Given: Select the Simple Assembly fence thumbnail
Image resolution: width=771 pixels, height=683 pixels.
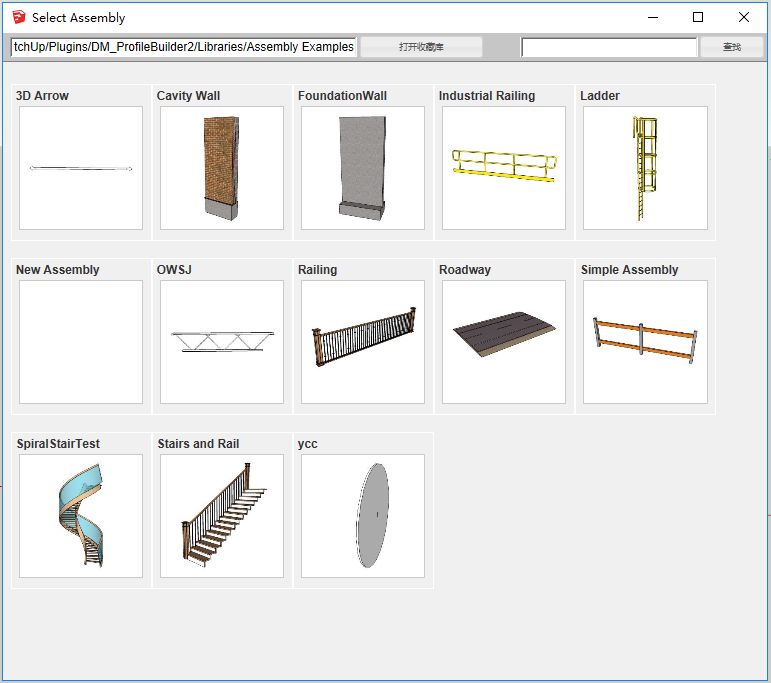Looking at the screenshot, I should (645, 342).
